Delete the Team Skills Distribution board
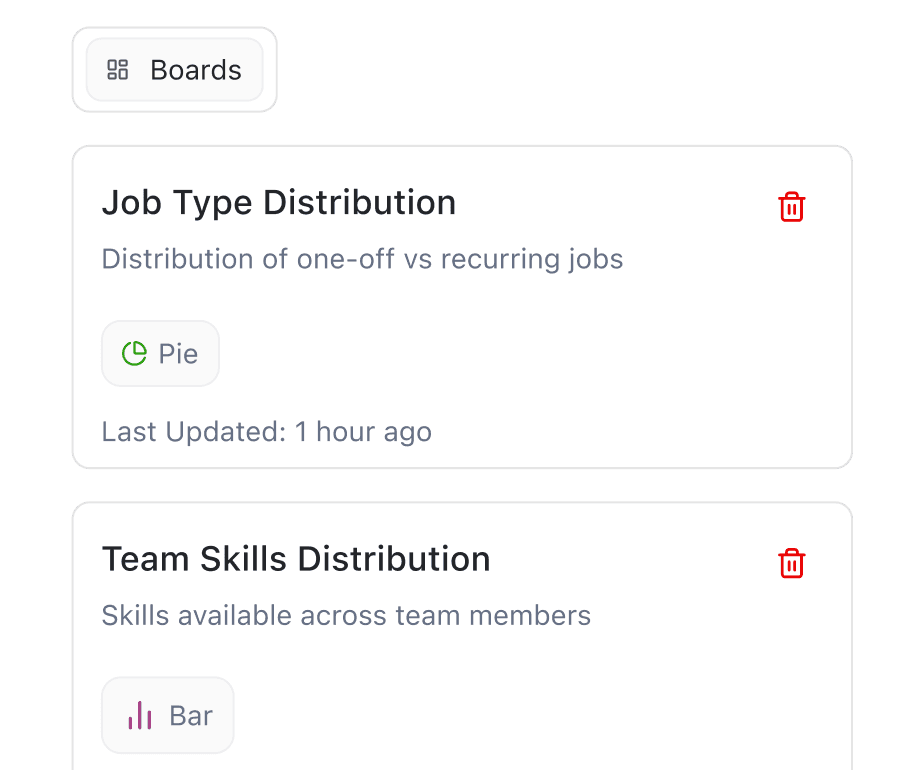The width and height of the screenshot is (924, 770). [791, 563]
